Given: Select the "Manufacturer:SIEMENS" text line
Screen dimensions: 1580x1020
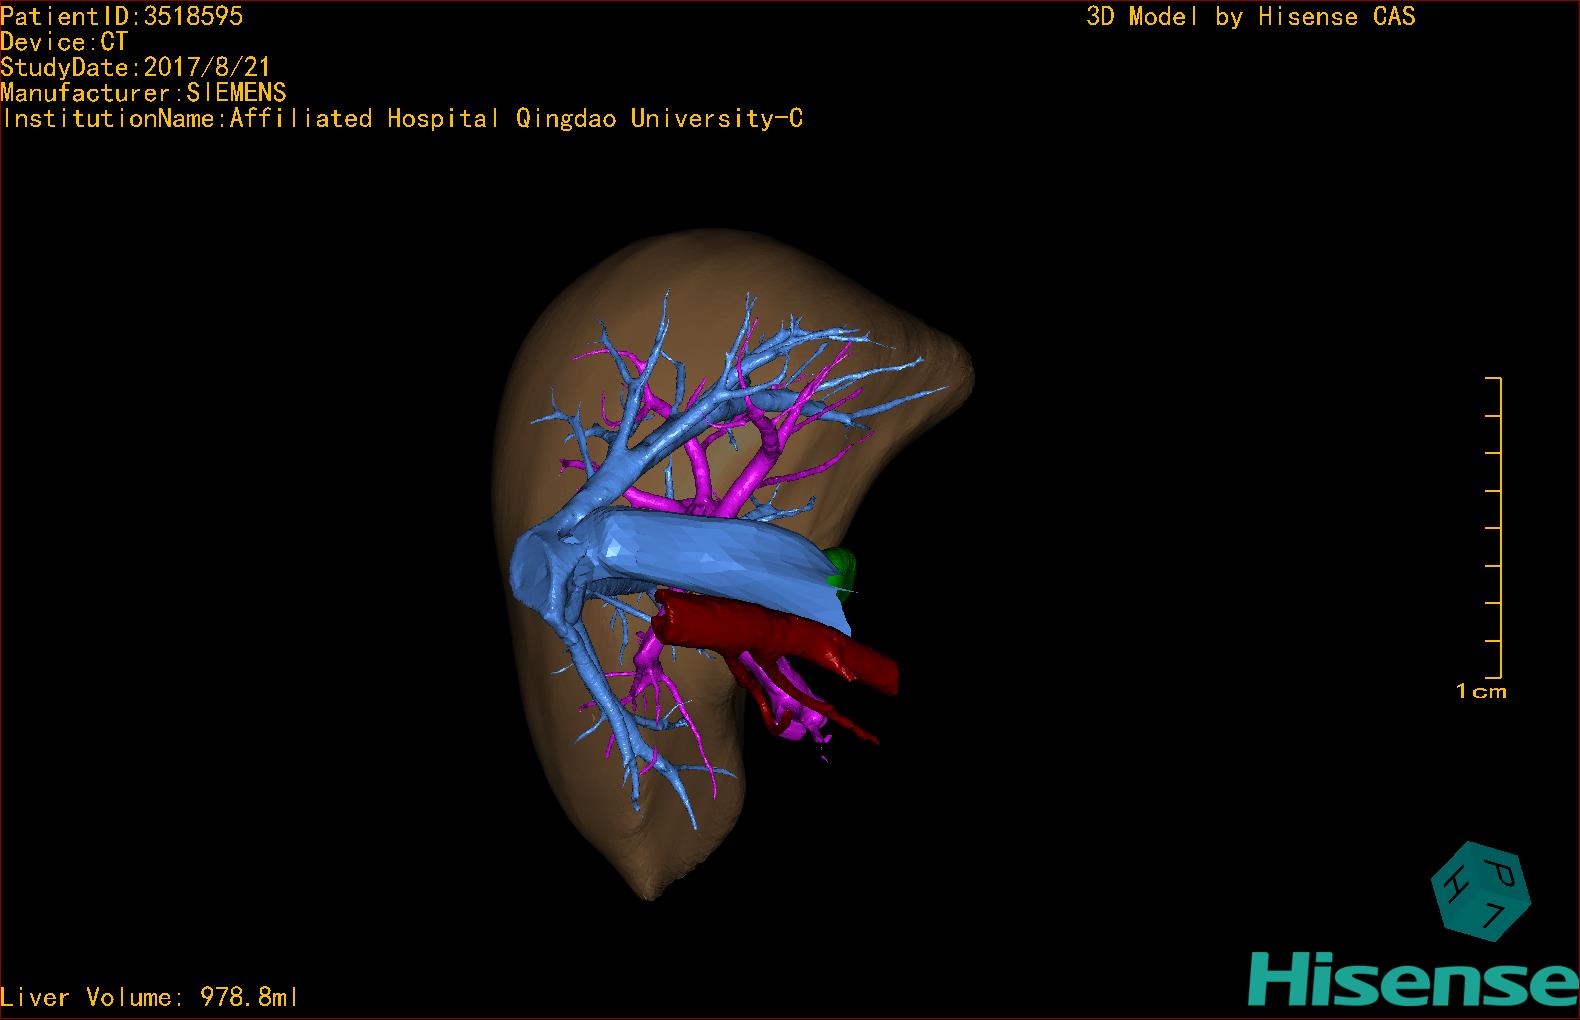Looking at the screenshot, I should click(143, 93).
